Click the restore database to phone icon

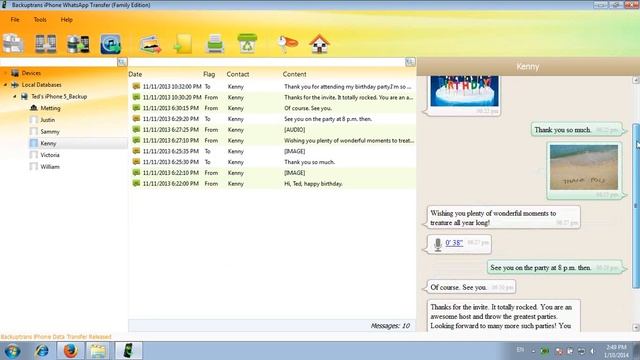tap(78, 44)
